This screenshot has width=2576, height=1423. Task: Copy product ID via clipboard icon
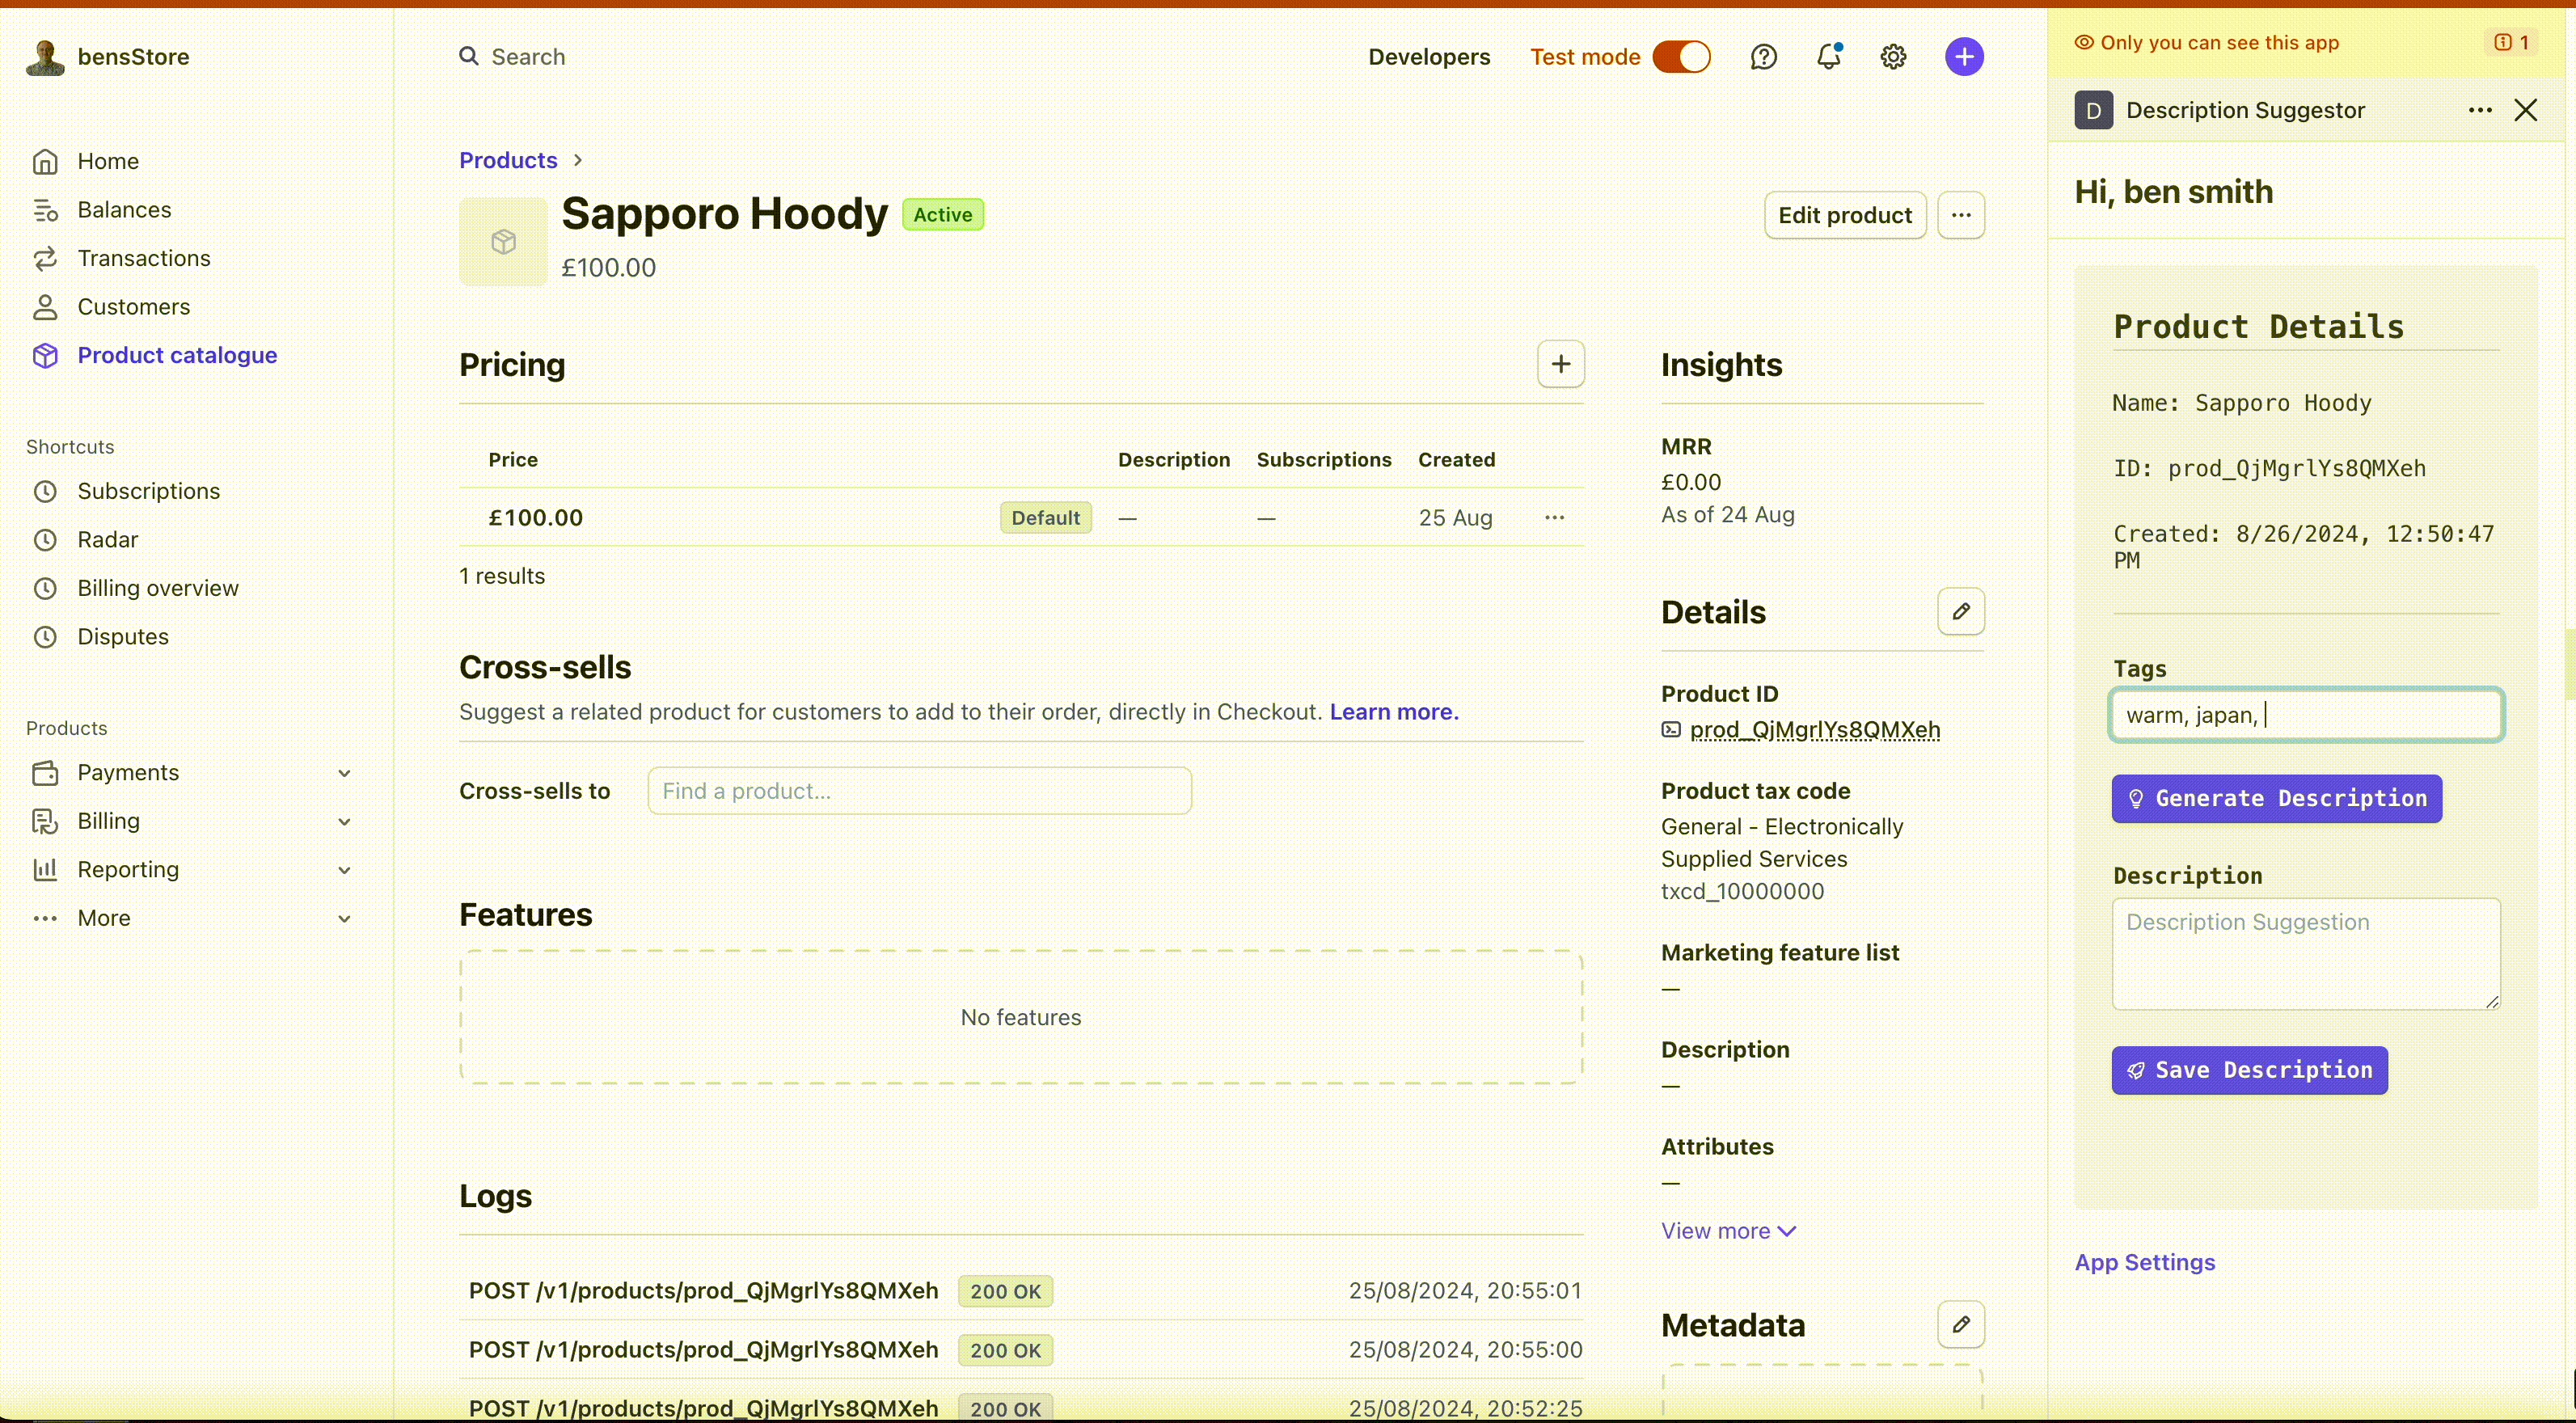[x=1671, y=729]
